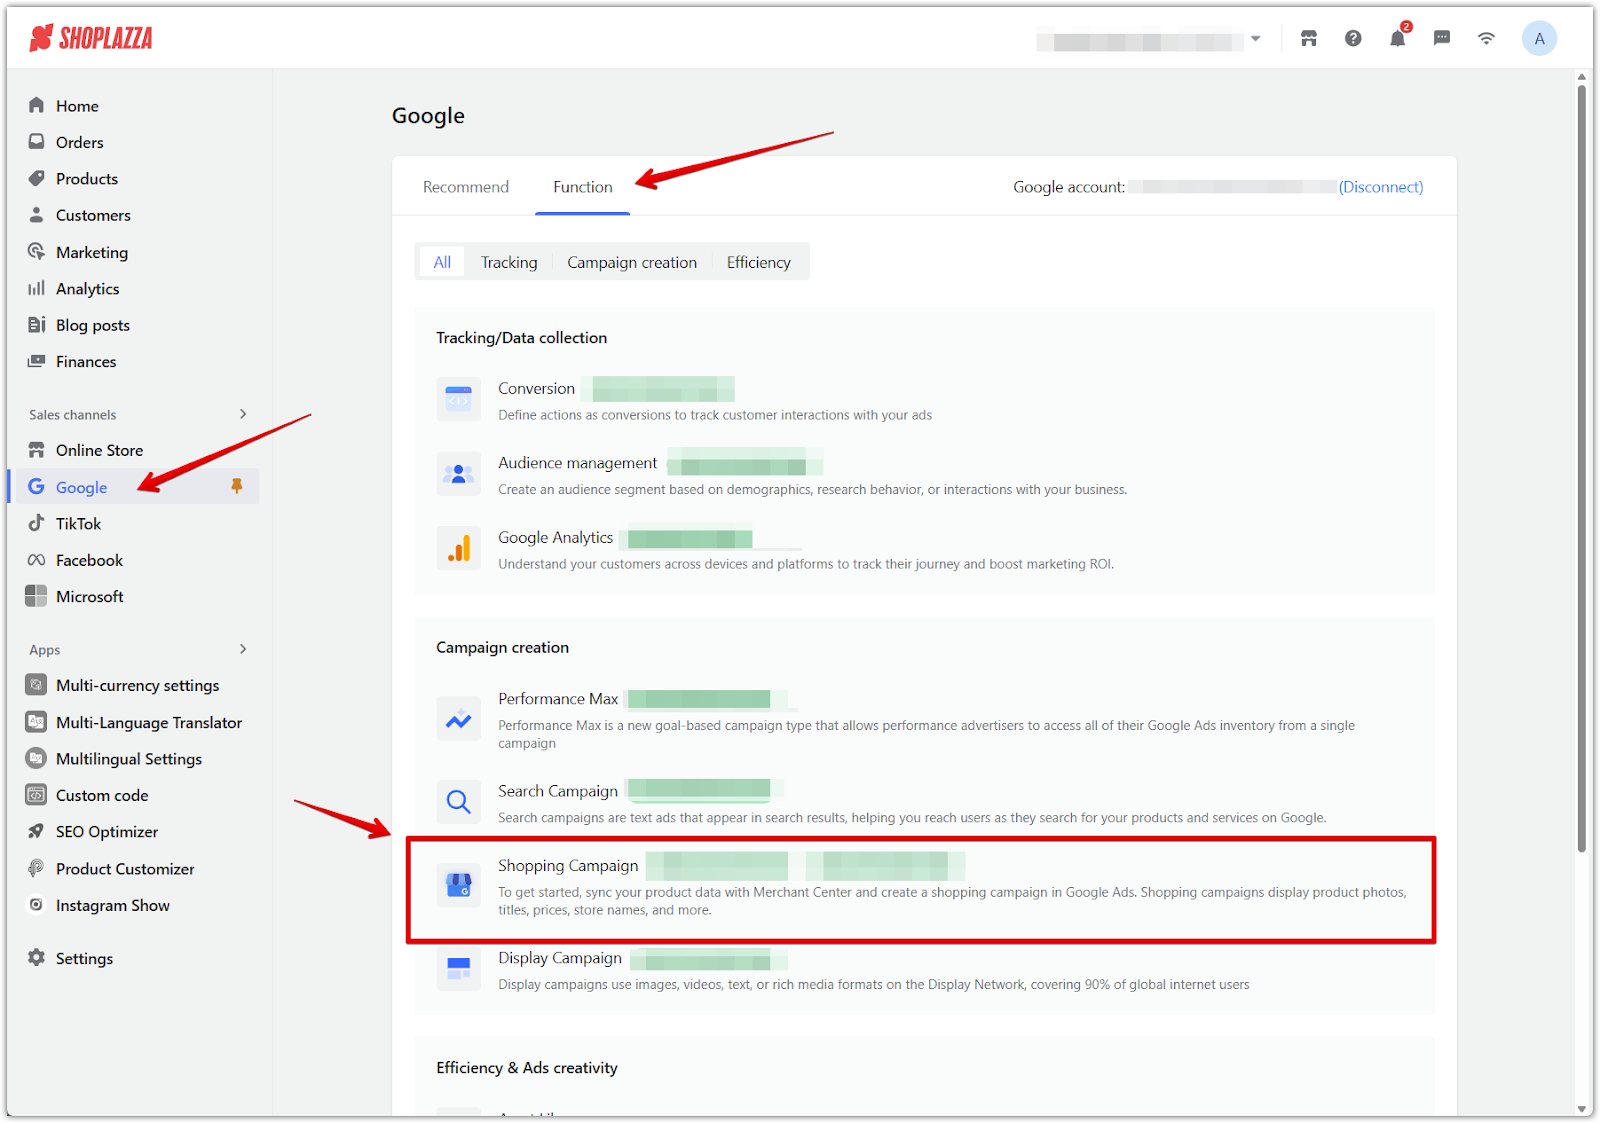Unpin Google channel with the pin icon
The image size is (1600, 1123).
237,486
